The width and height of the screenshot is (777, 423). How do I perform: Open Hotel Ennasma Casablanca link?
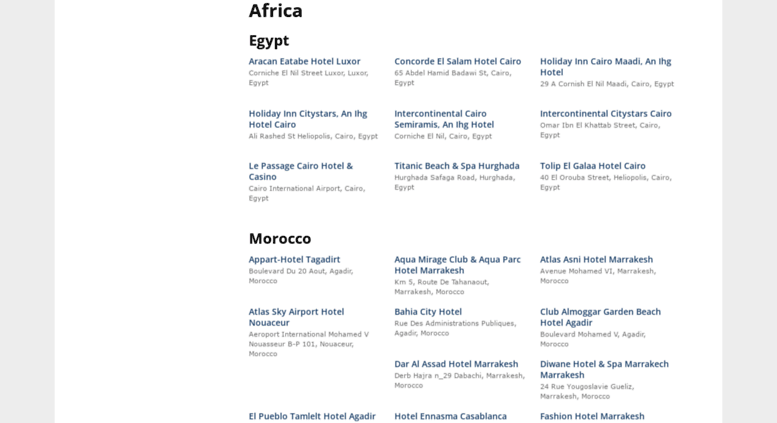pyautogui.click(x=450, y=416)
